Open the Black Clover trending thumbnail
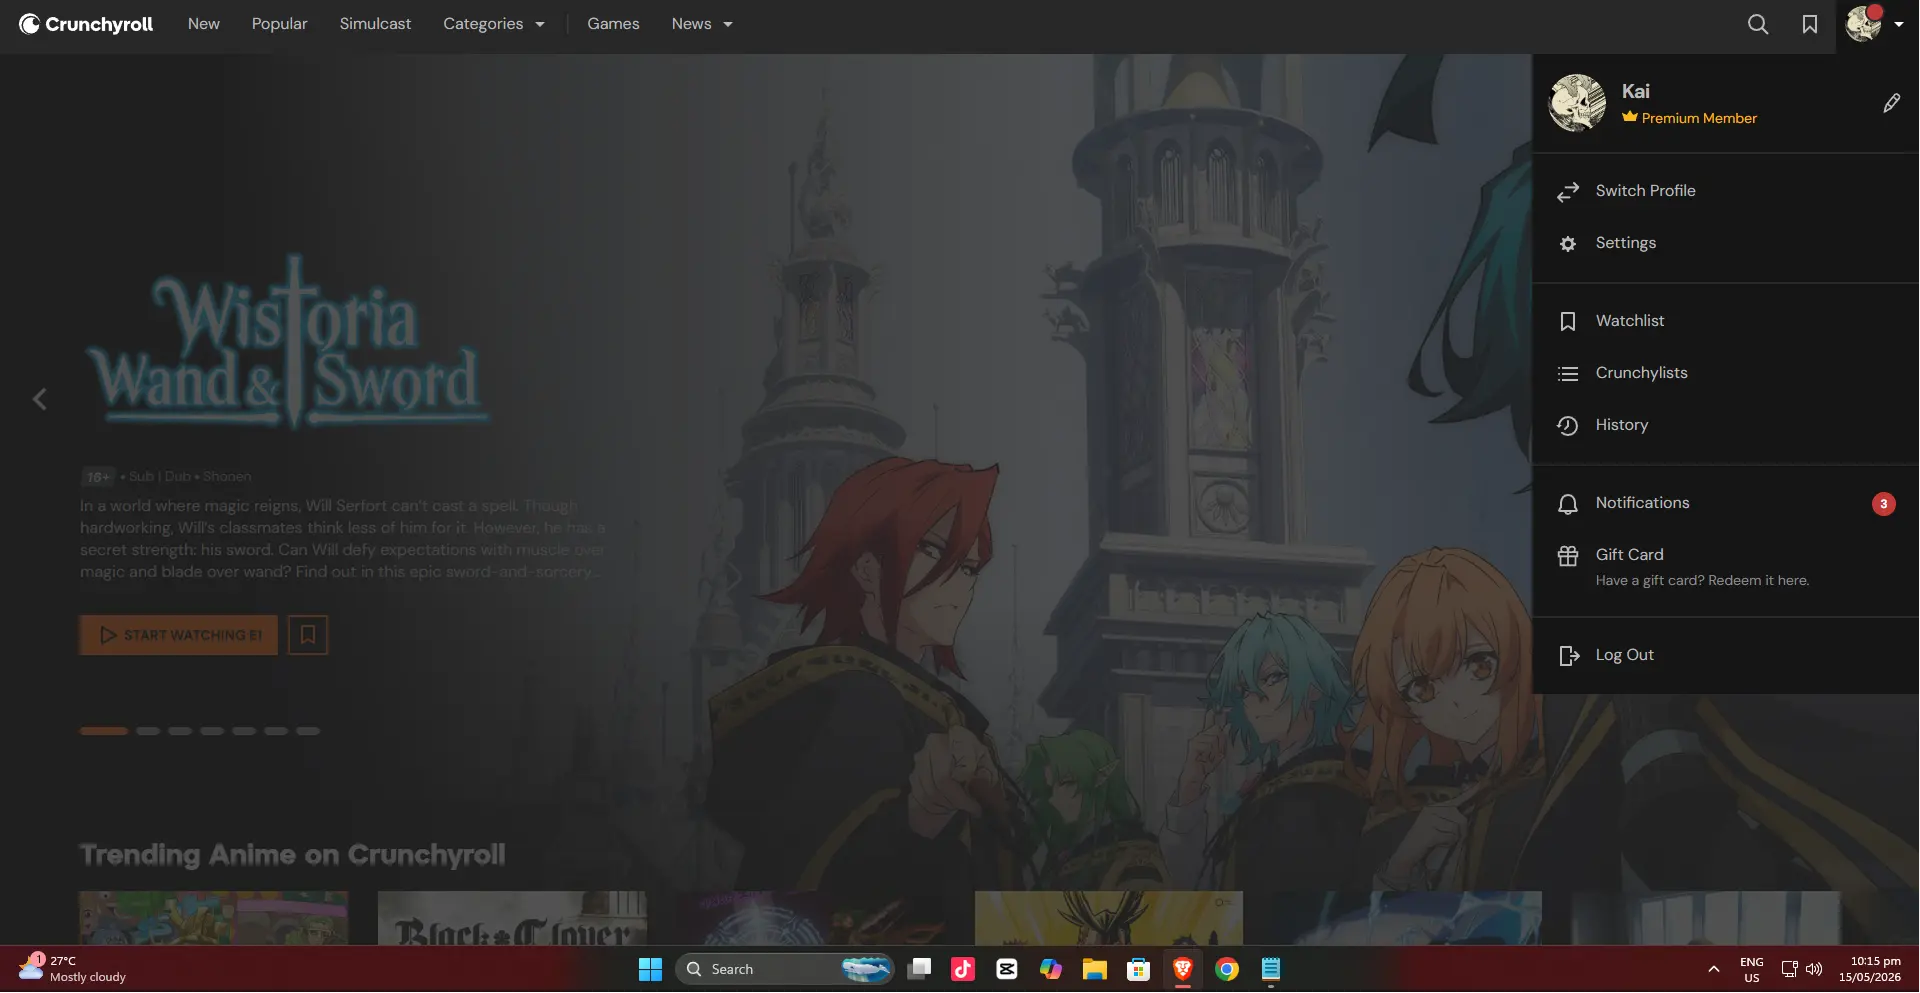This screenshot has width=1920, height=993. 512,918
